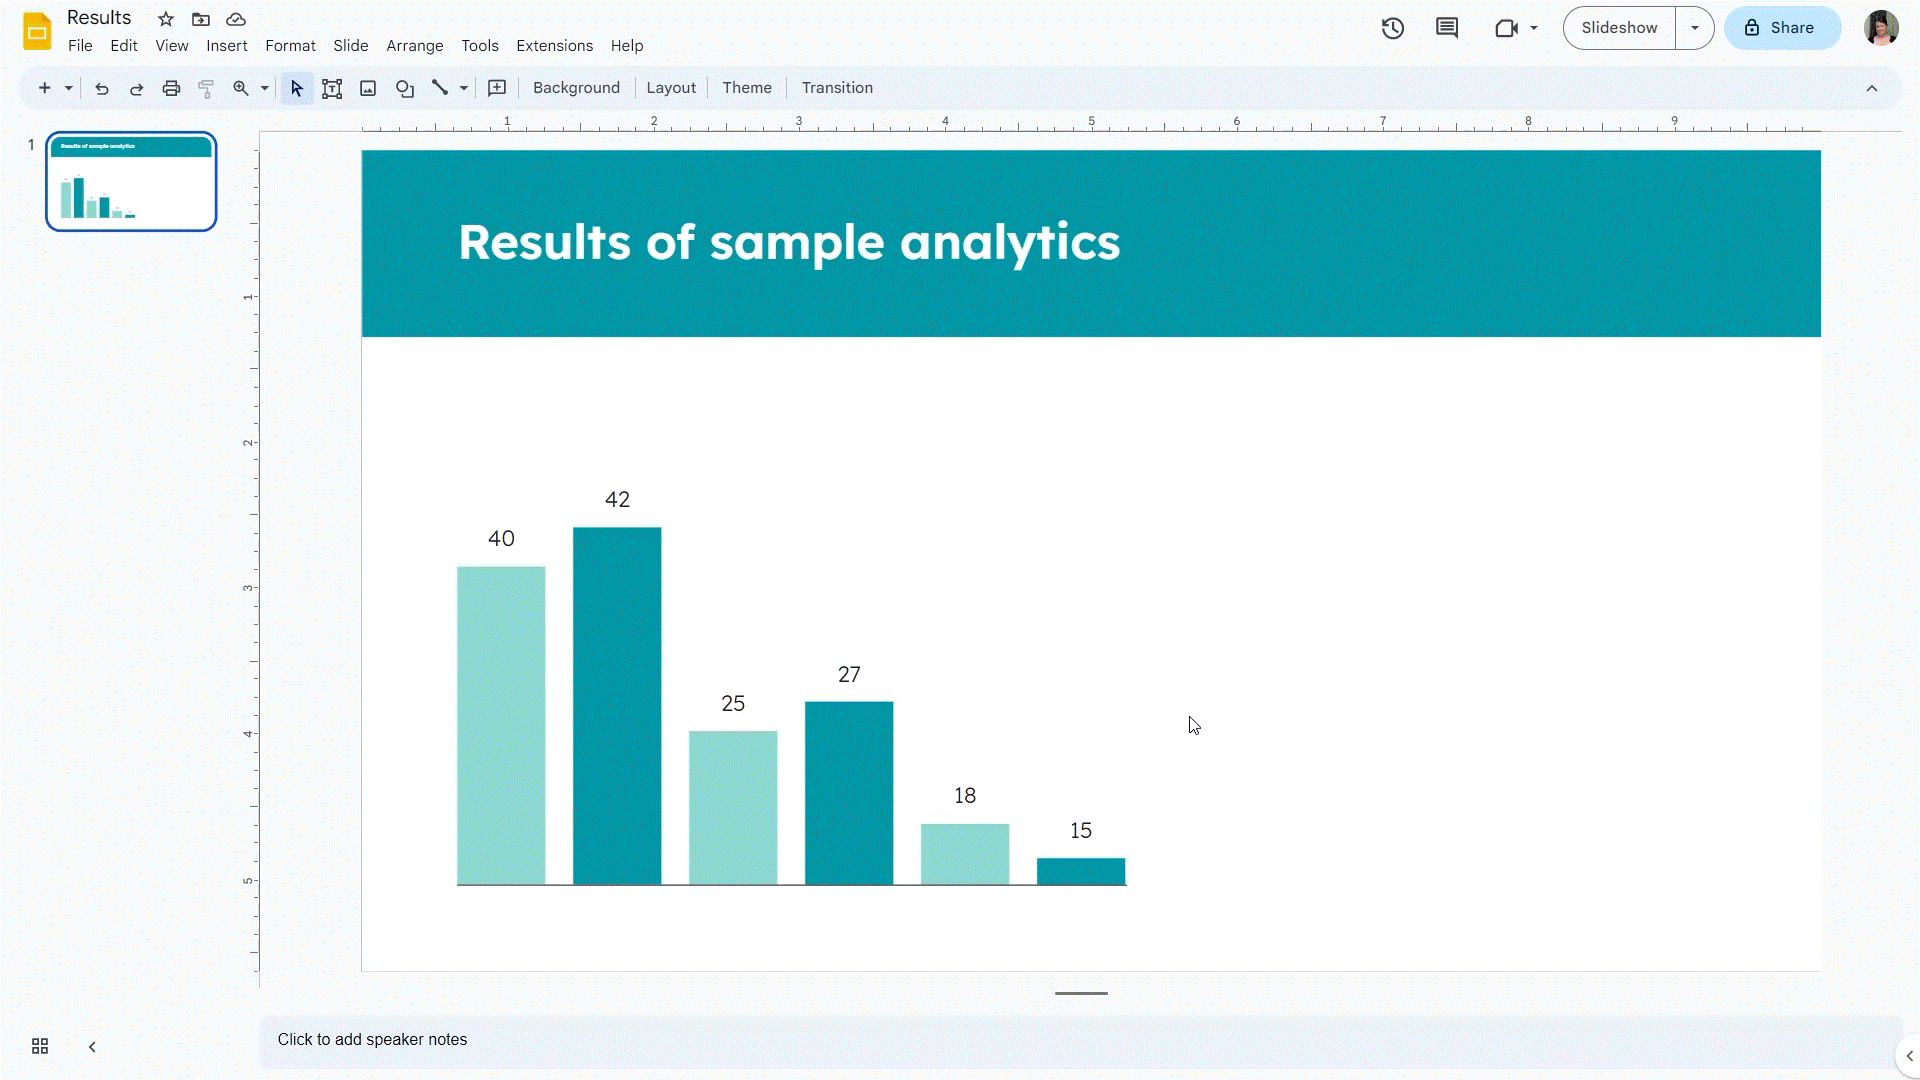This screenshot has height=1080, width=1920.
Task: Click the Comment icon in top bar
Action: [1447, 28]
